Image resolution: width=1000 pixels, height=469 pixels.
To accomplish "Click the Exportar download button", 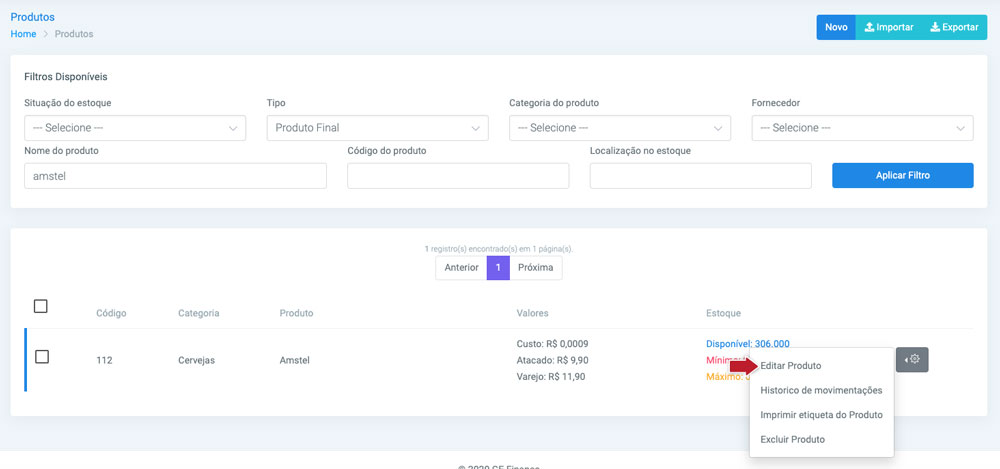I will (x=955, y=27).
